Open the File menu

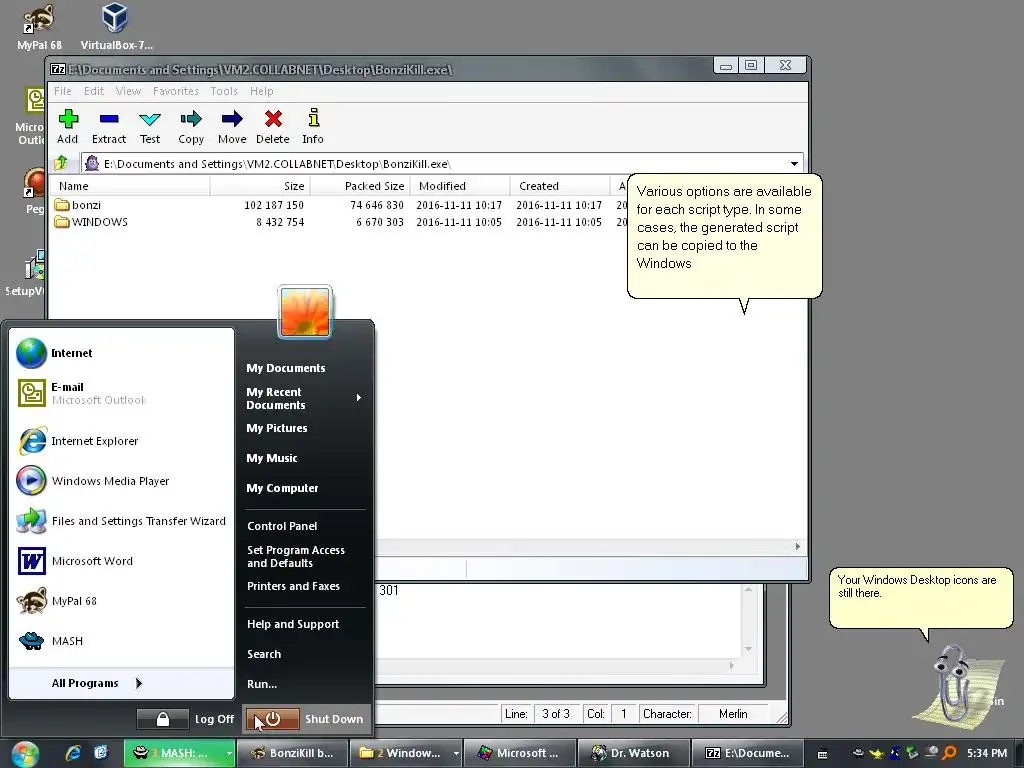pyautogui.click(x=63, y=91)
